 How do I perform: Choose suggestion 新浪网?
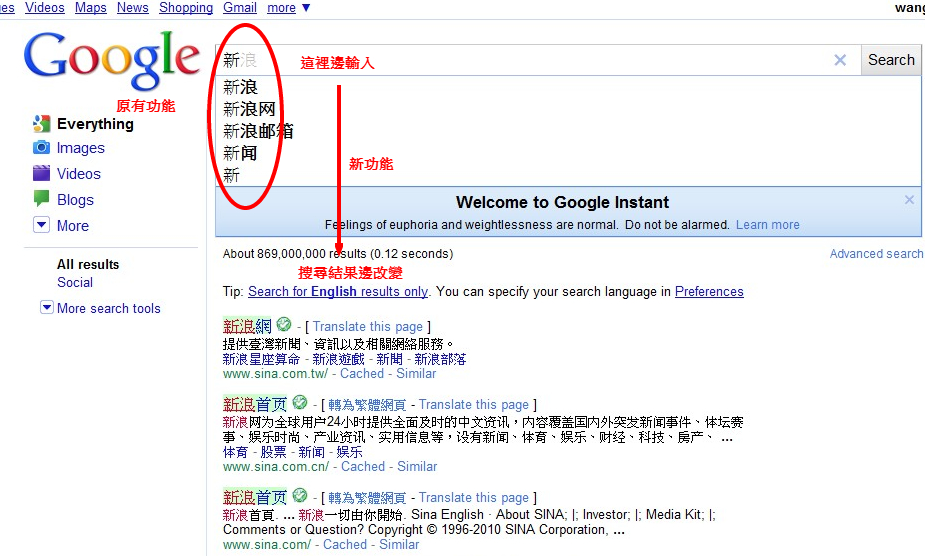tap(249, 109)
